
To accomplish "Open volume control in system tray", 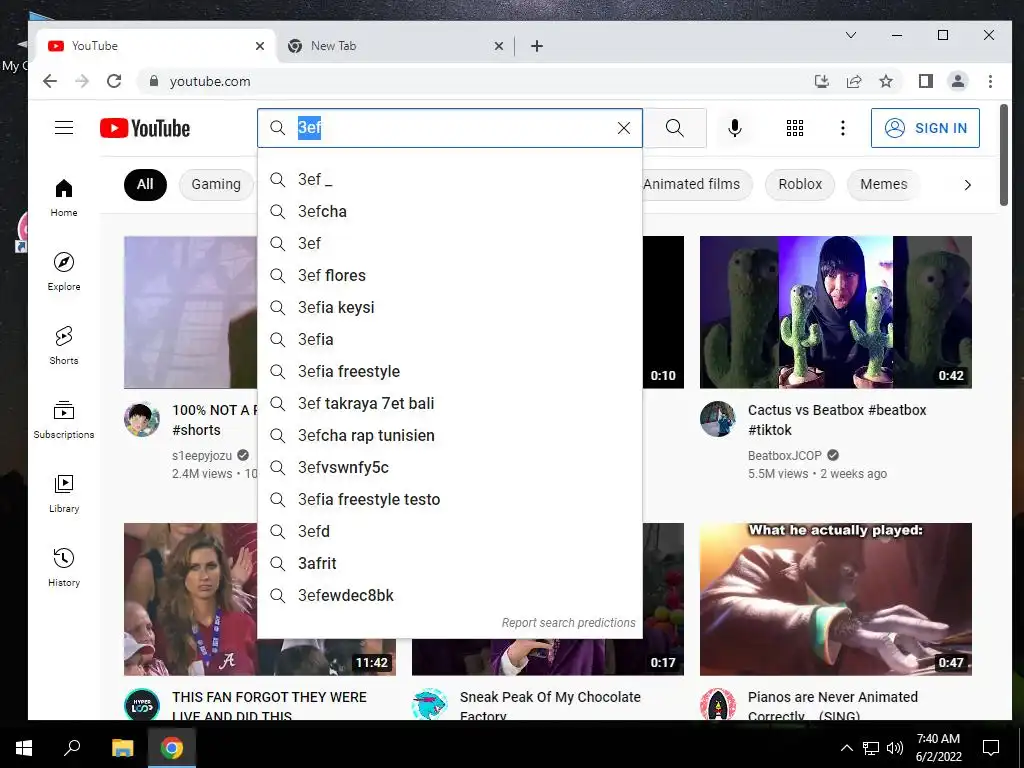I will point(895,748).
